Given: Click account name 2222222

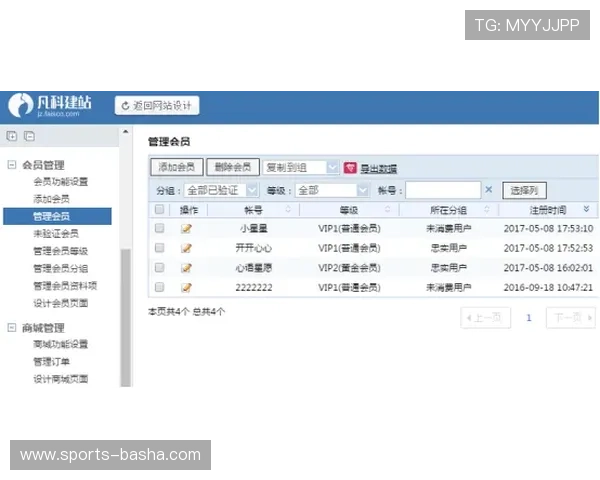Looking at the screenshot, I should (x=254, y=287).
